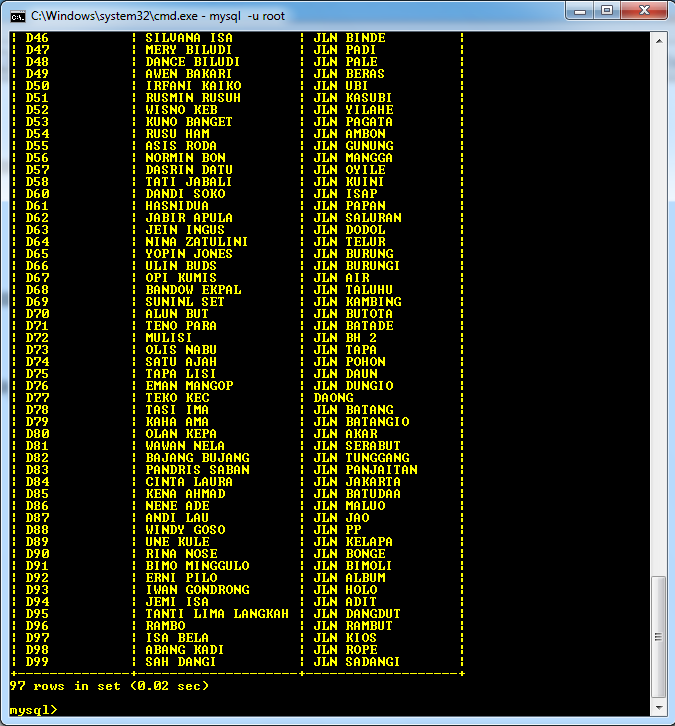This screenshot has height=726, width=675.
Task: Select the address JLN KASUBI
Action: [353, 98]
